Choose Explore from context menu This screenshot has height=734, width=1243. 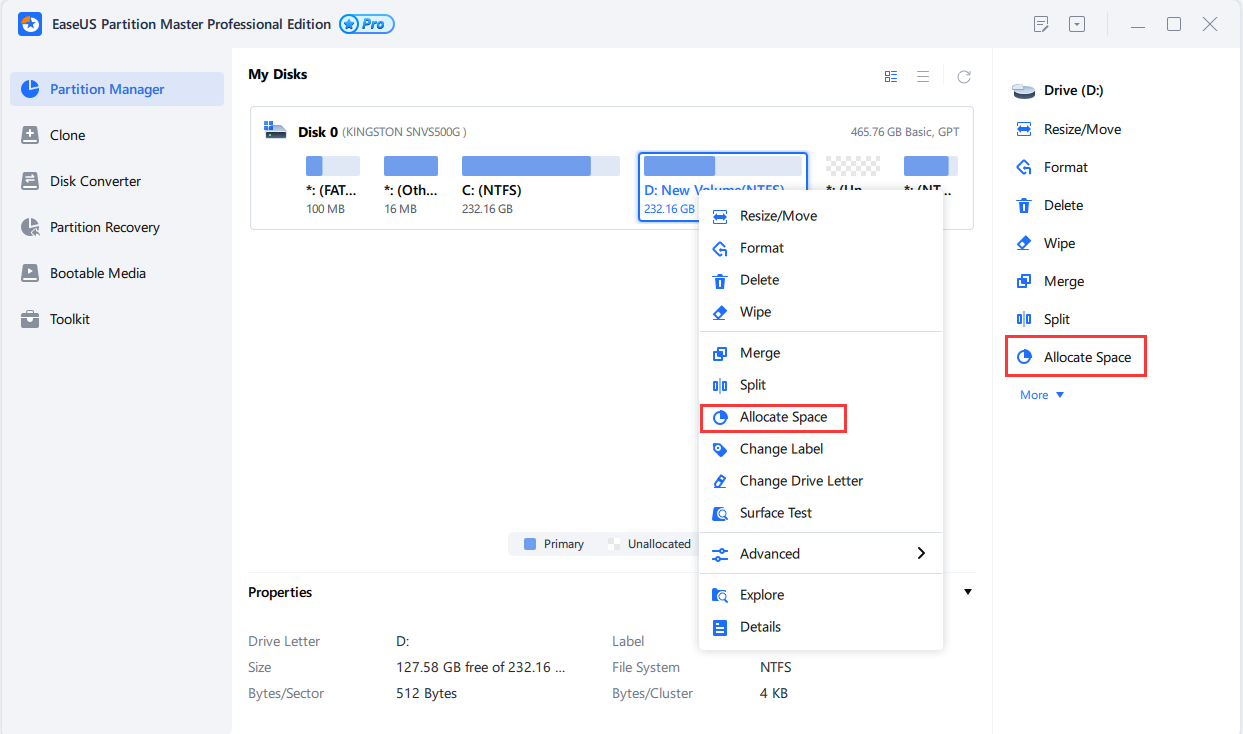821,595
